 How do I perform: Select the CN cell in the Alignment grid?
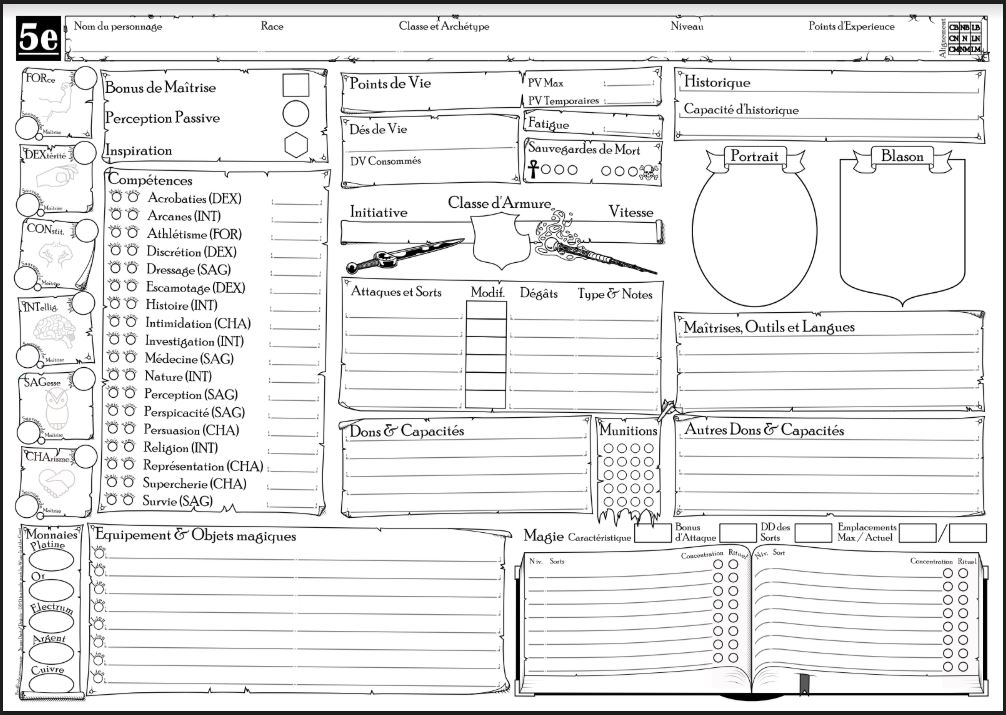point(952,38)
